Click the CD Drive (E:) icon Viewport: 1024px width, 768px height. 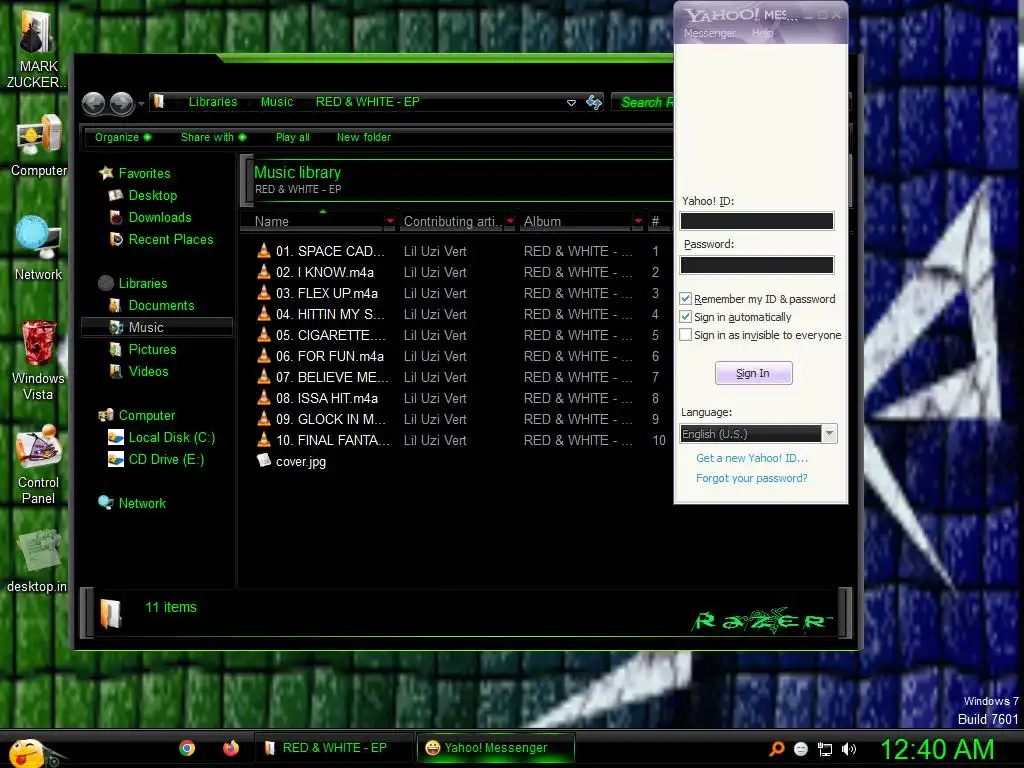coord(116,459)
